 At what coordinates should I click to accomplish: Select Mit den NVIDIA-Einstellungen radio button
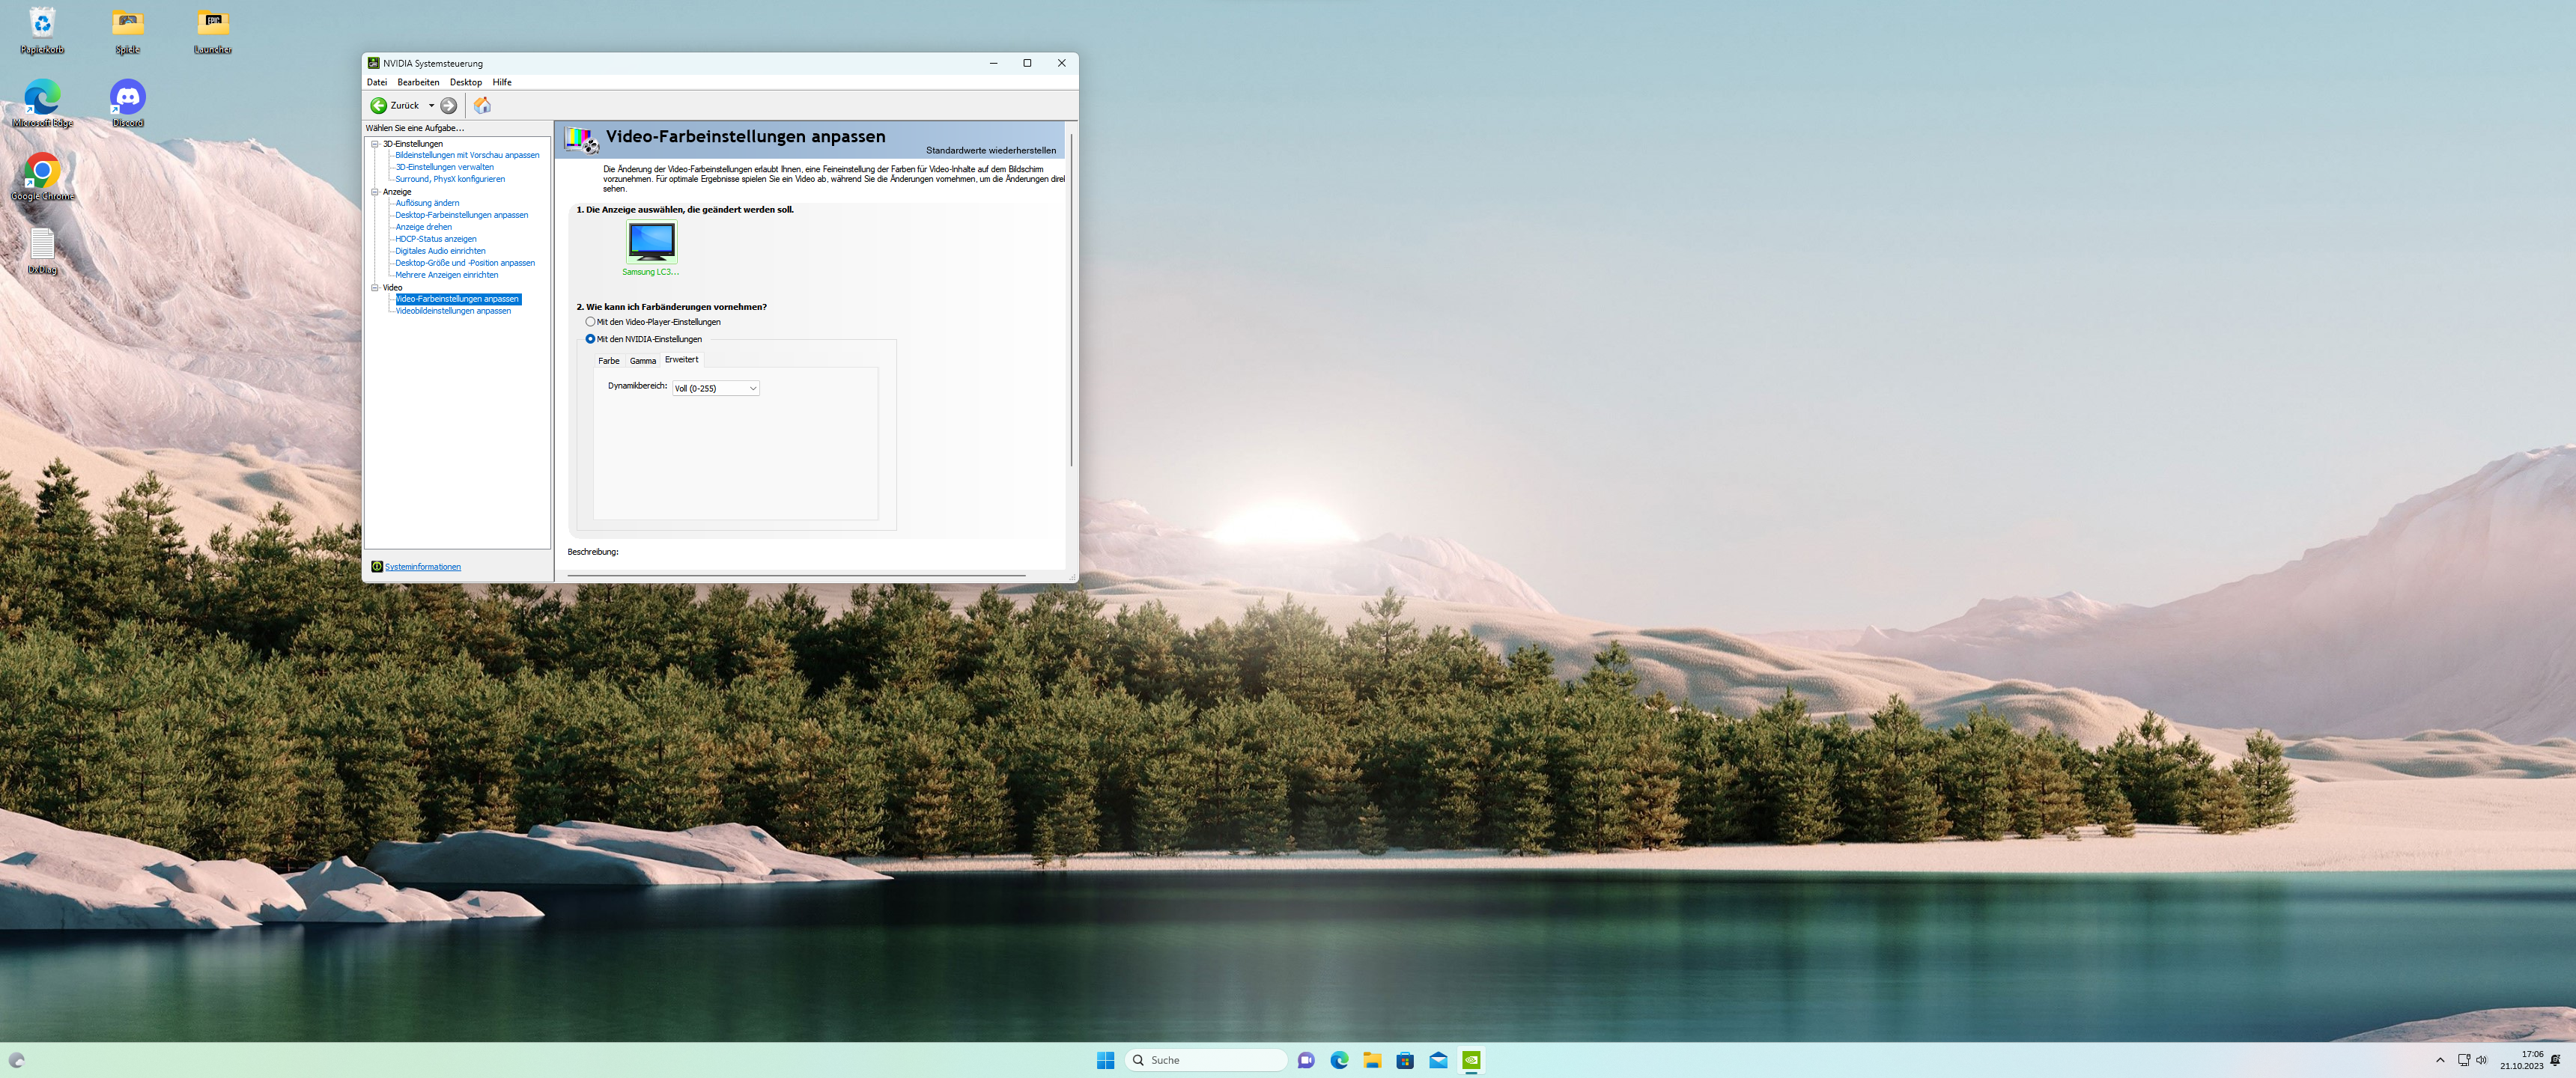[590, 339]
